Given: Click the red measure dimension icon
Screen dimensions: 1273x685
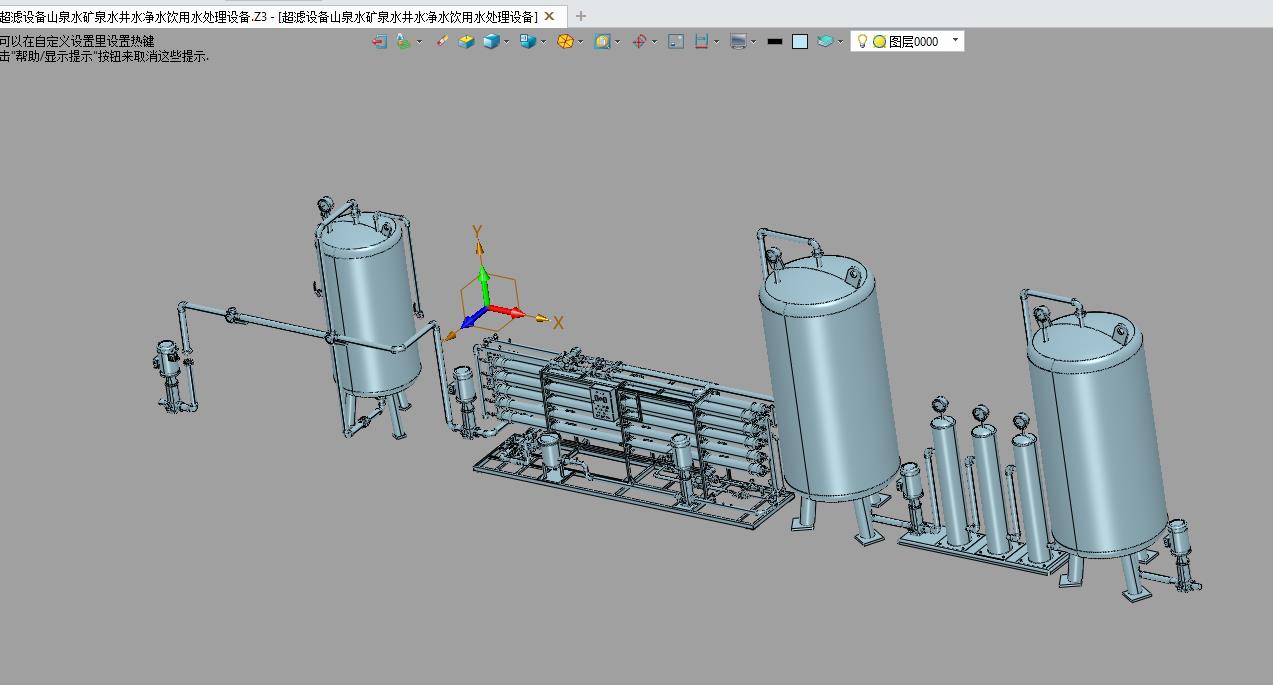Looking at the screenshot, I should [x=702, y=41].
